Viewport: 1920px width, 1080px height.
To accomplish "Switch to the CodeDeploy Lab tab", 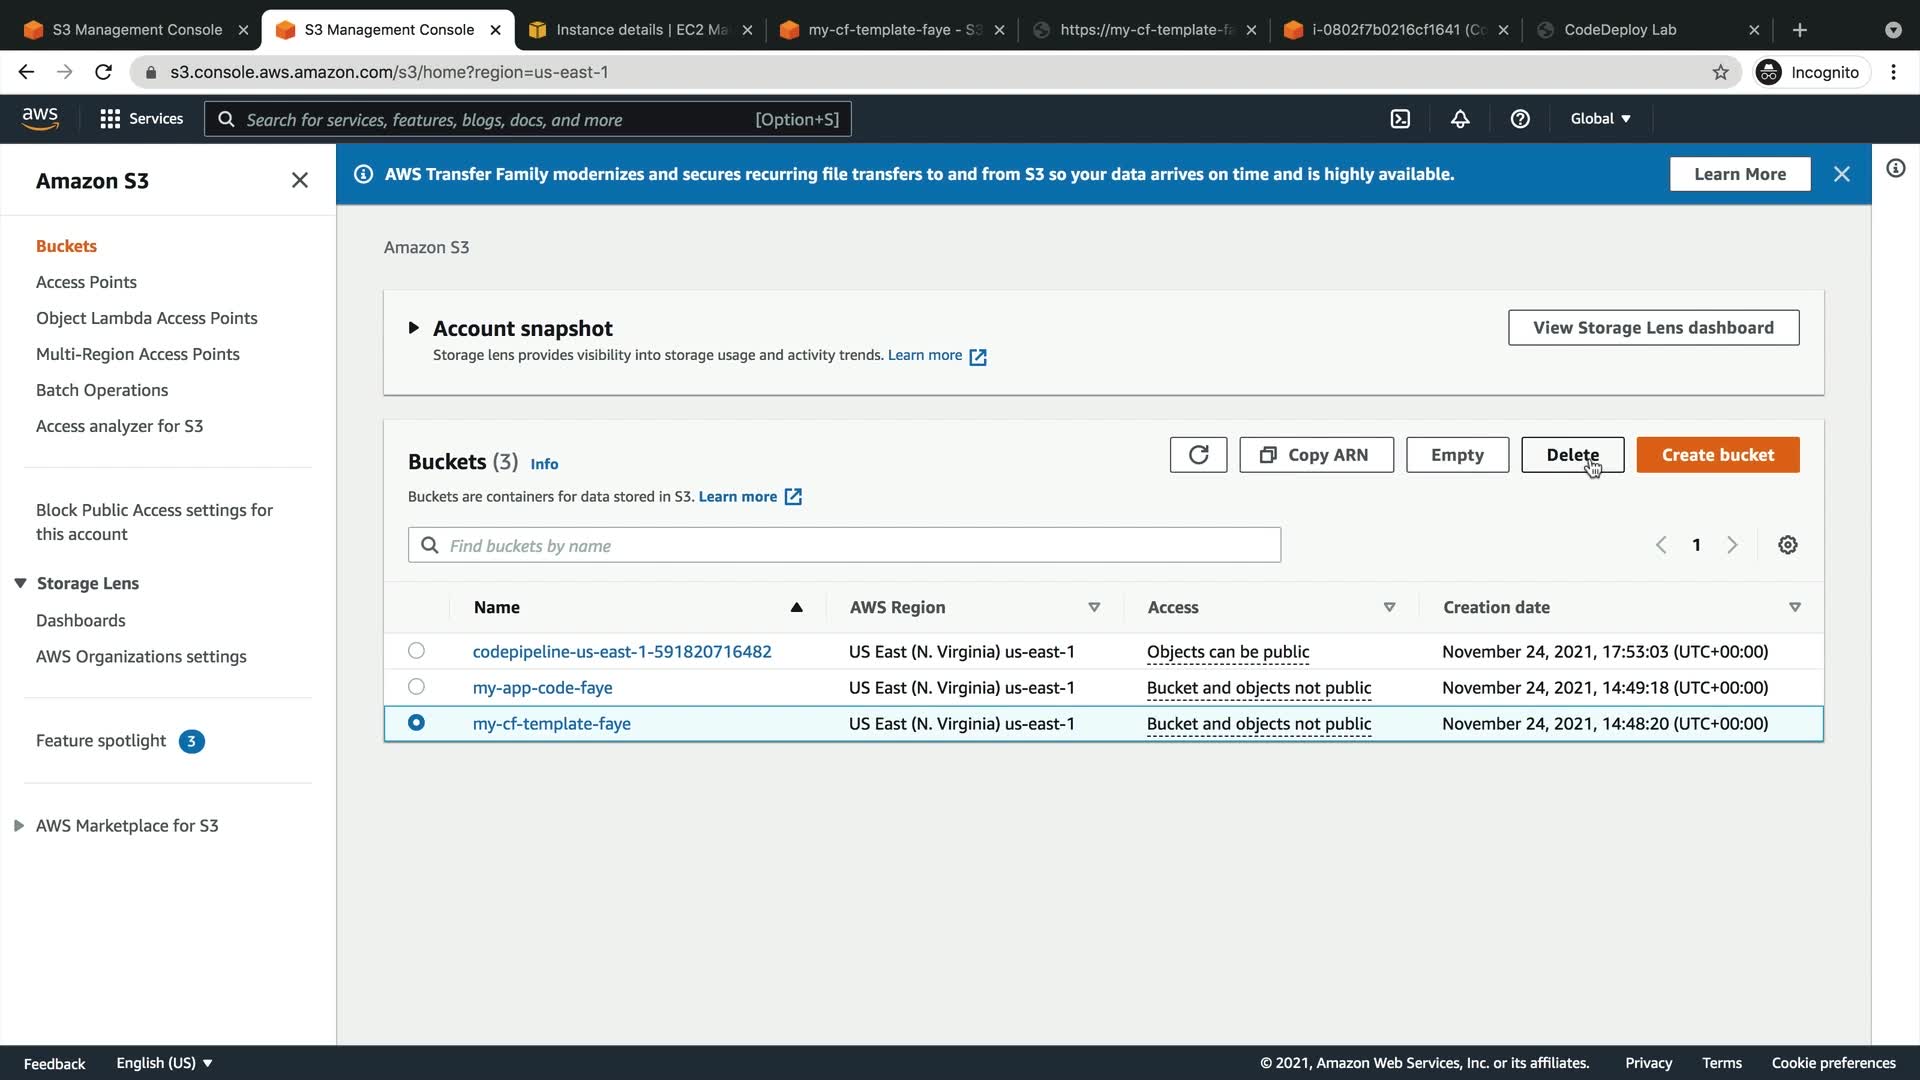I will tap(1619, 30).
